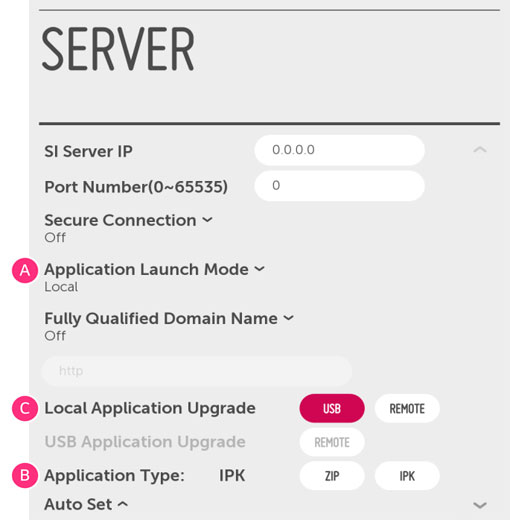The width and height of the screenshot is (510, 520).
Task: Click the scroll-down chevron beside Auto Set
Action: 480,505
